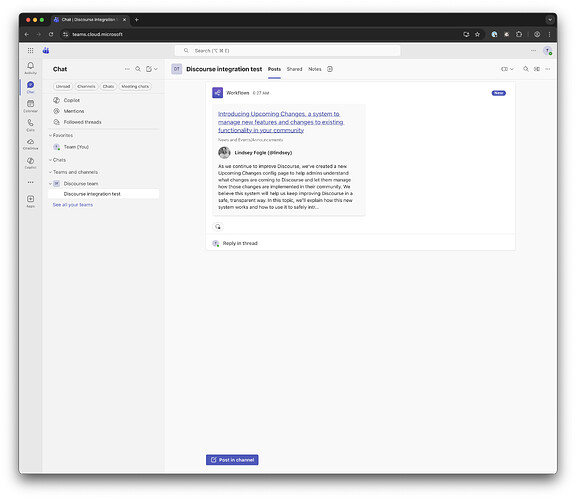Filter list by Chats pill

108,86
